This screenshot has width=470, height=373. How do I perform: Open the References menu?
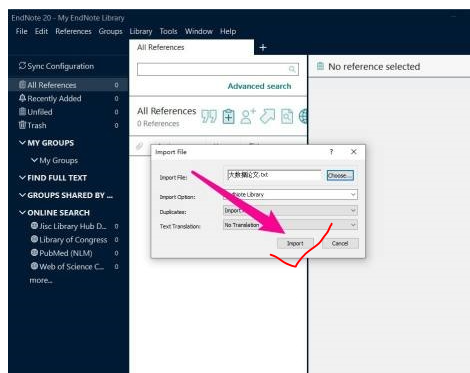click(73, 31)
